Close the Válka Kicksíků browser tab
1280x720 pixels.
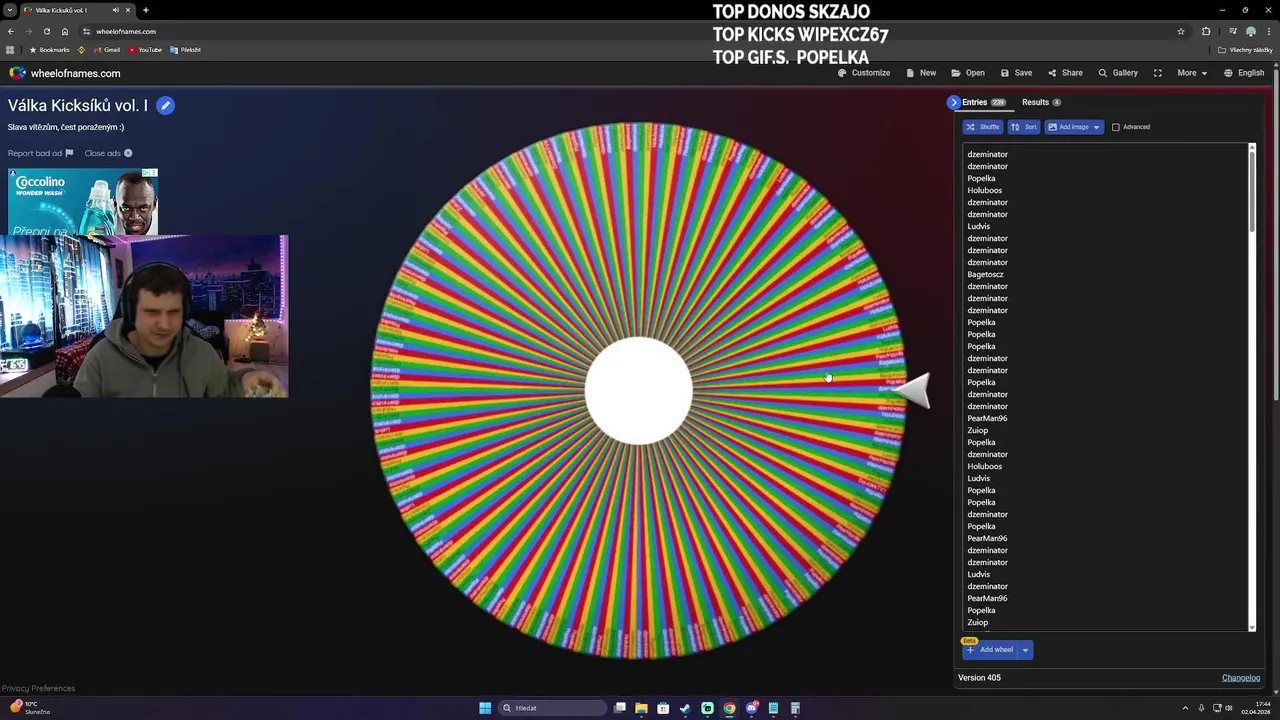(x=128, y=10)
